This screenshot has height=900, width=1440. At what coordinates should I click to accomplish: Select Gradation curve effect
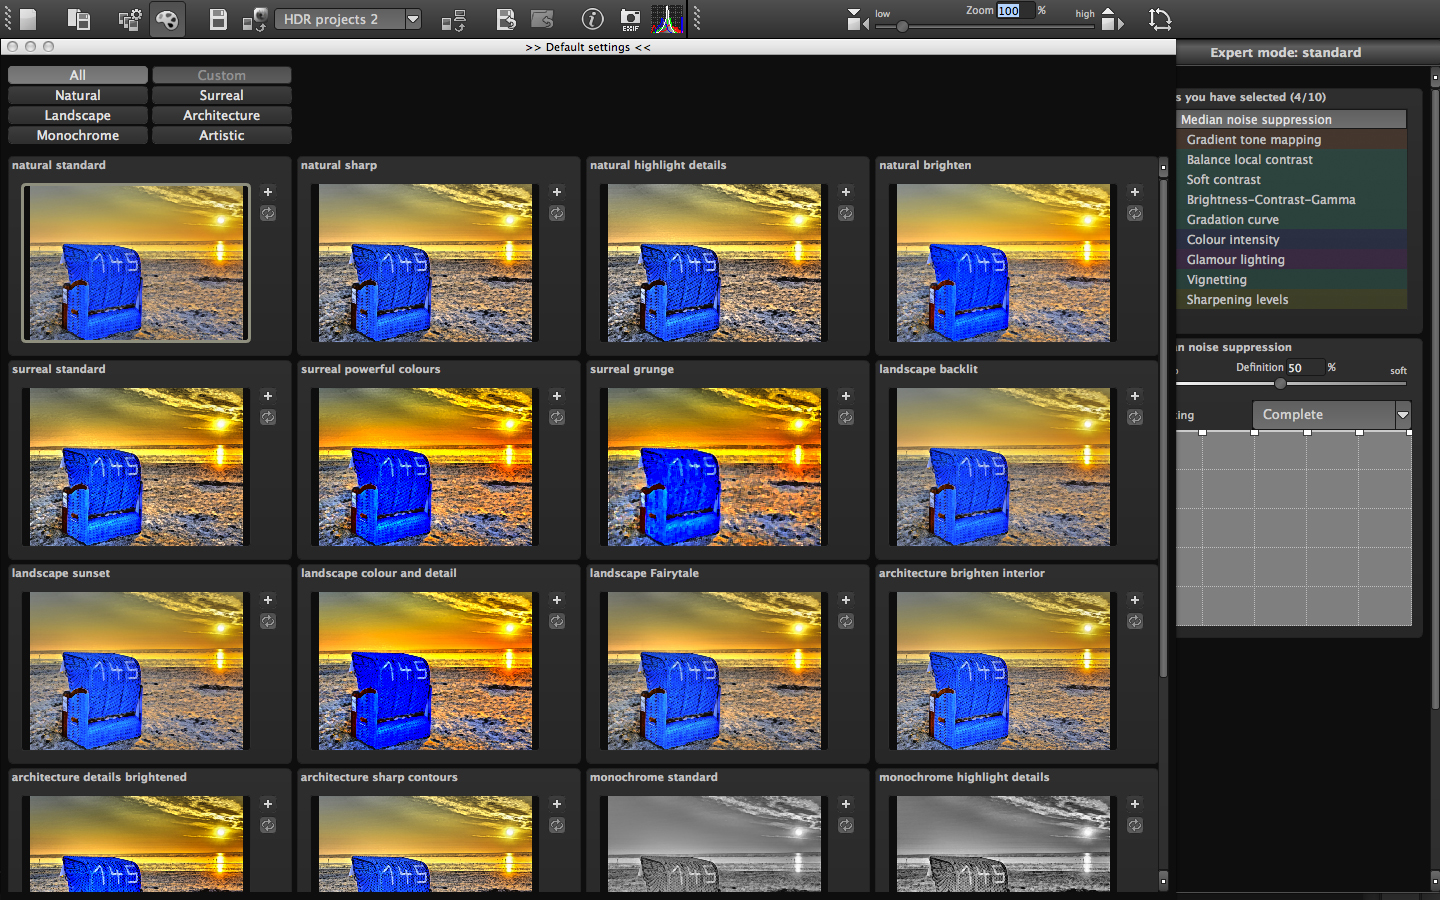[1291, 219]
